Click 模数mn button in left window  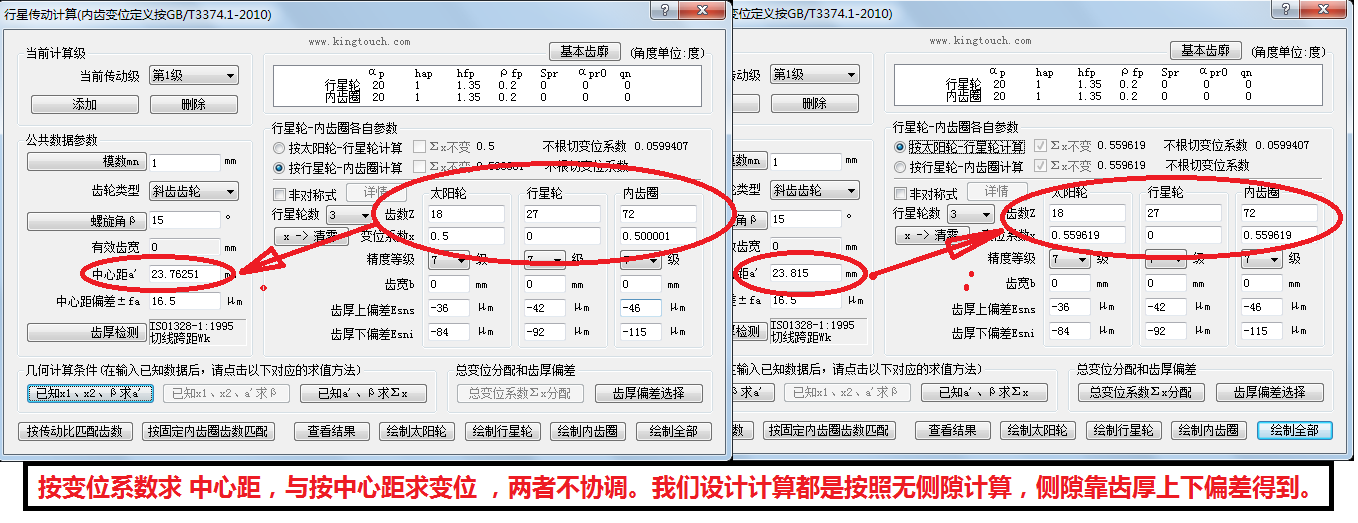(86, 161)
